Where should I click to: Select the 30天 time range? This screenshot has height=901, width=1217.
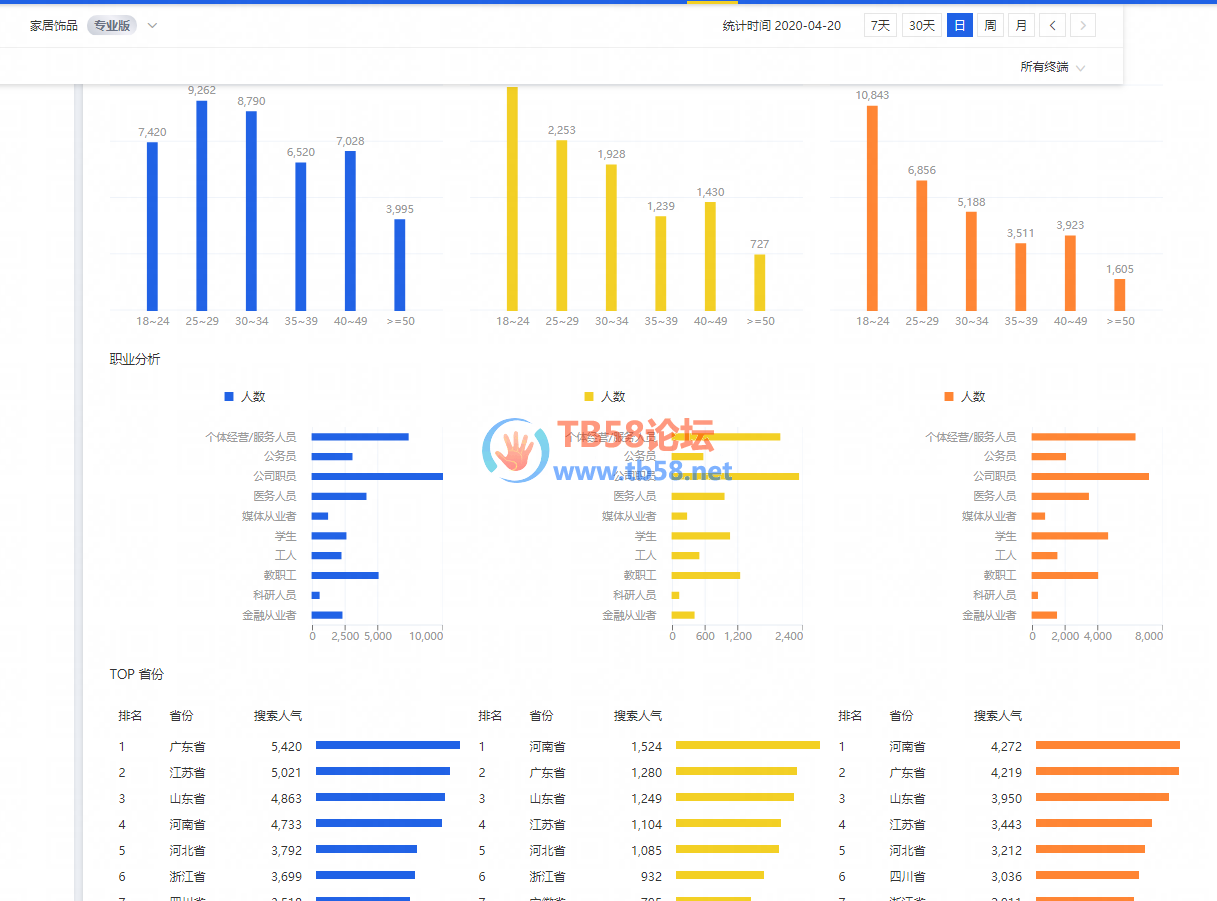(921, 25)
